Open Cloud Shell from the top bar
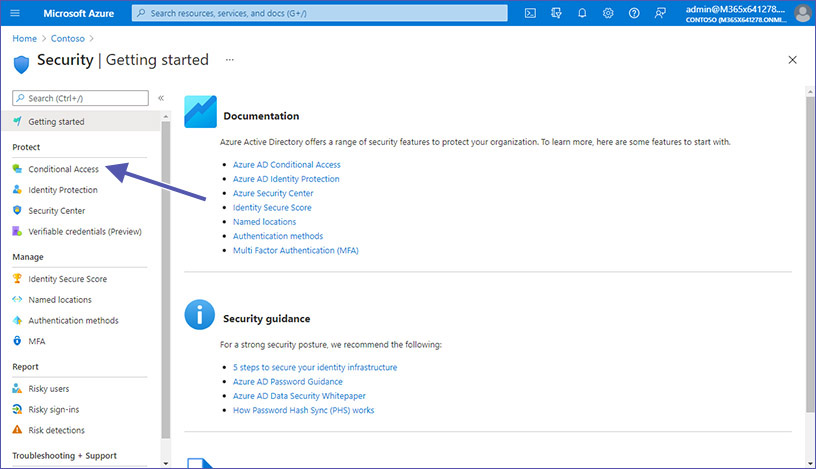The image size is (816, 469). click(x=530, y=13)
